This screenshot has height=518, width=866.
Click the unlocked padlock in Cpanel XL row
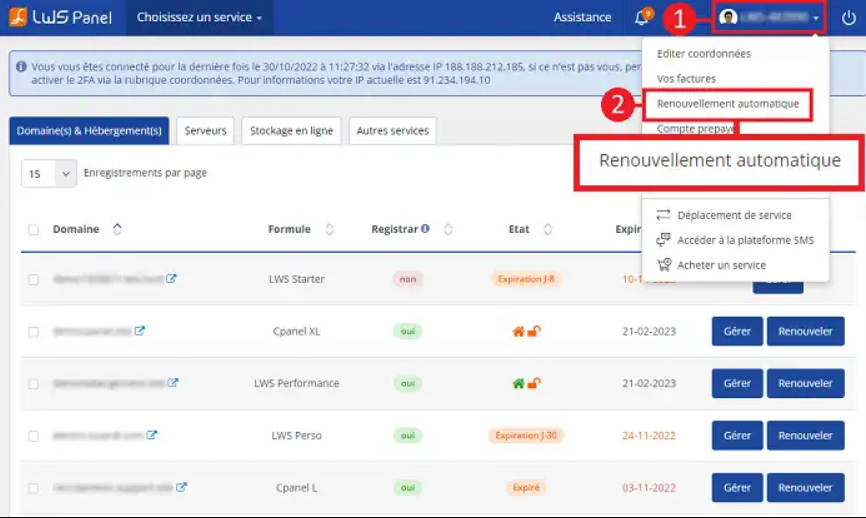click(534, 331)
